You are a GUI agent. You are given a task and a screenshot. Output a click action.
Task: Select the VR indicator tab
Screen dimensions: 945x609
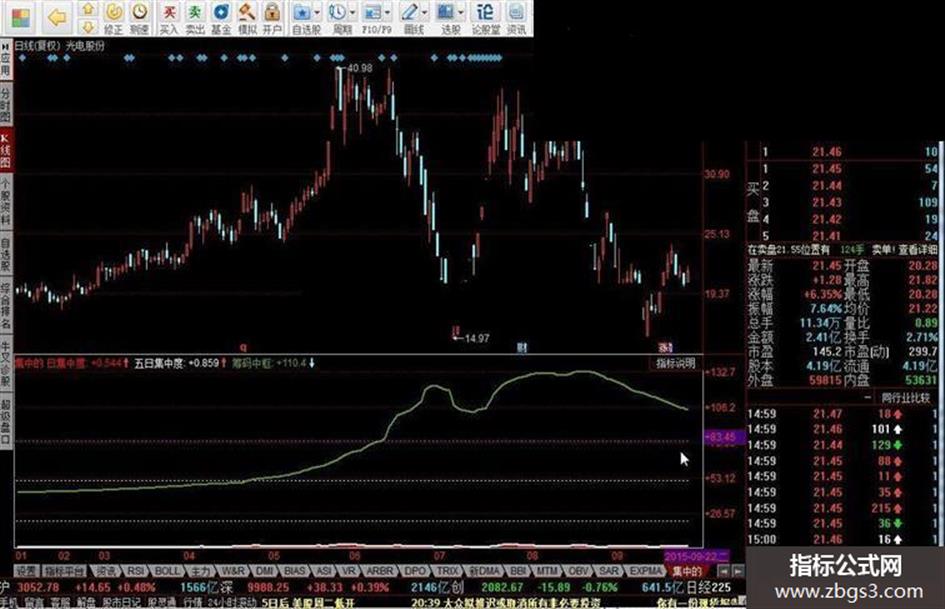(349, 570)
